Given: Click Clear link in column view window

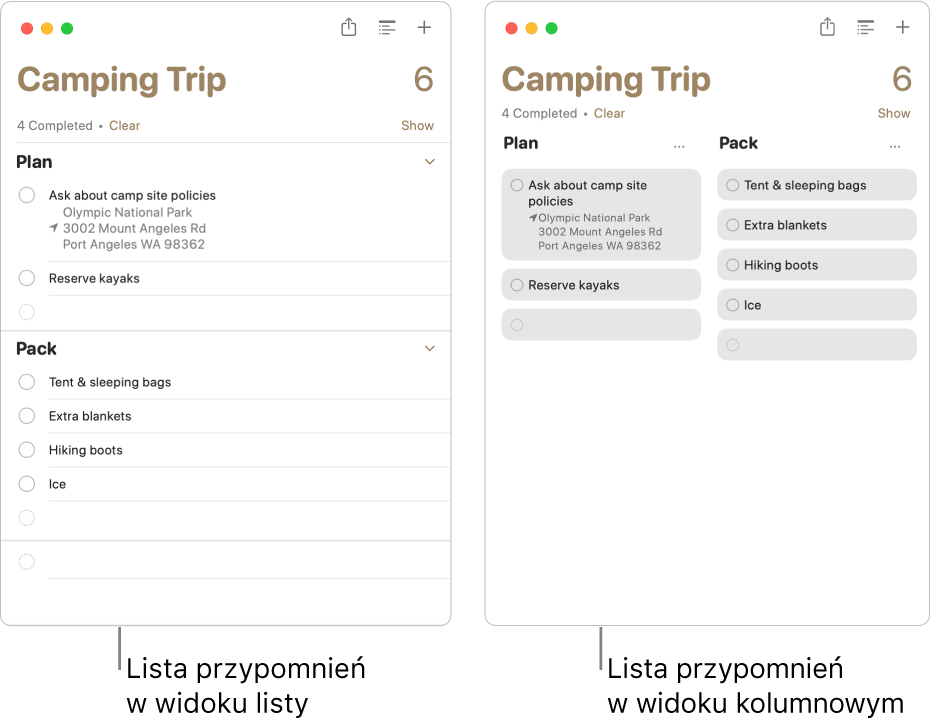Looking at the screenshot, I should pos(609,114).
